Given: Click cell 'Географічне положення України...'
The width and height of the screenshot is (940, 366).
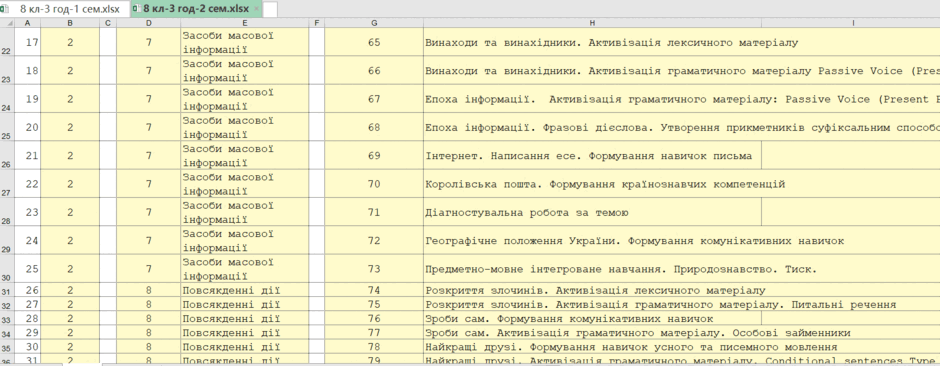Looking at the screenshot, I should click(x=592, y=240).
